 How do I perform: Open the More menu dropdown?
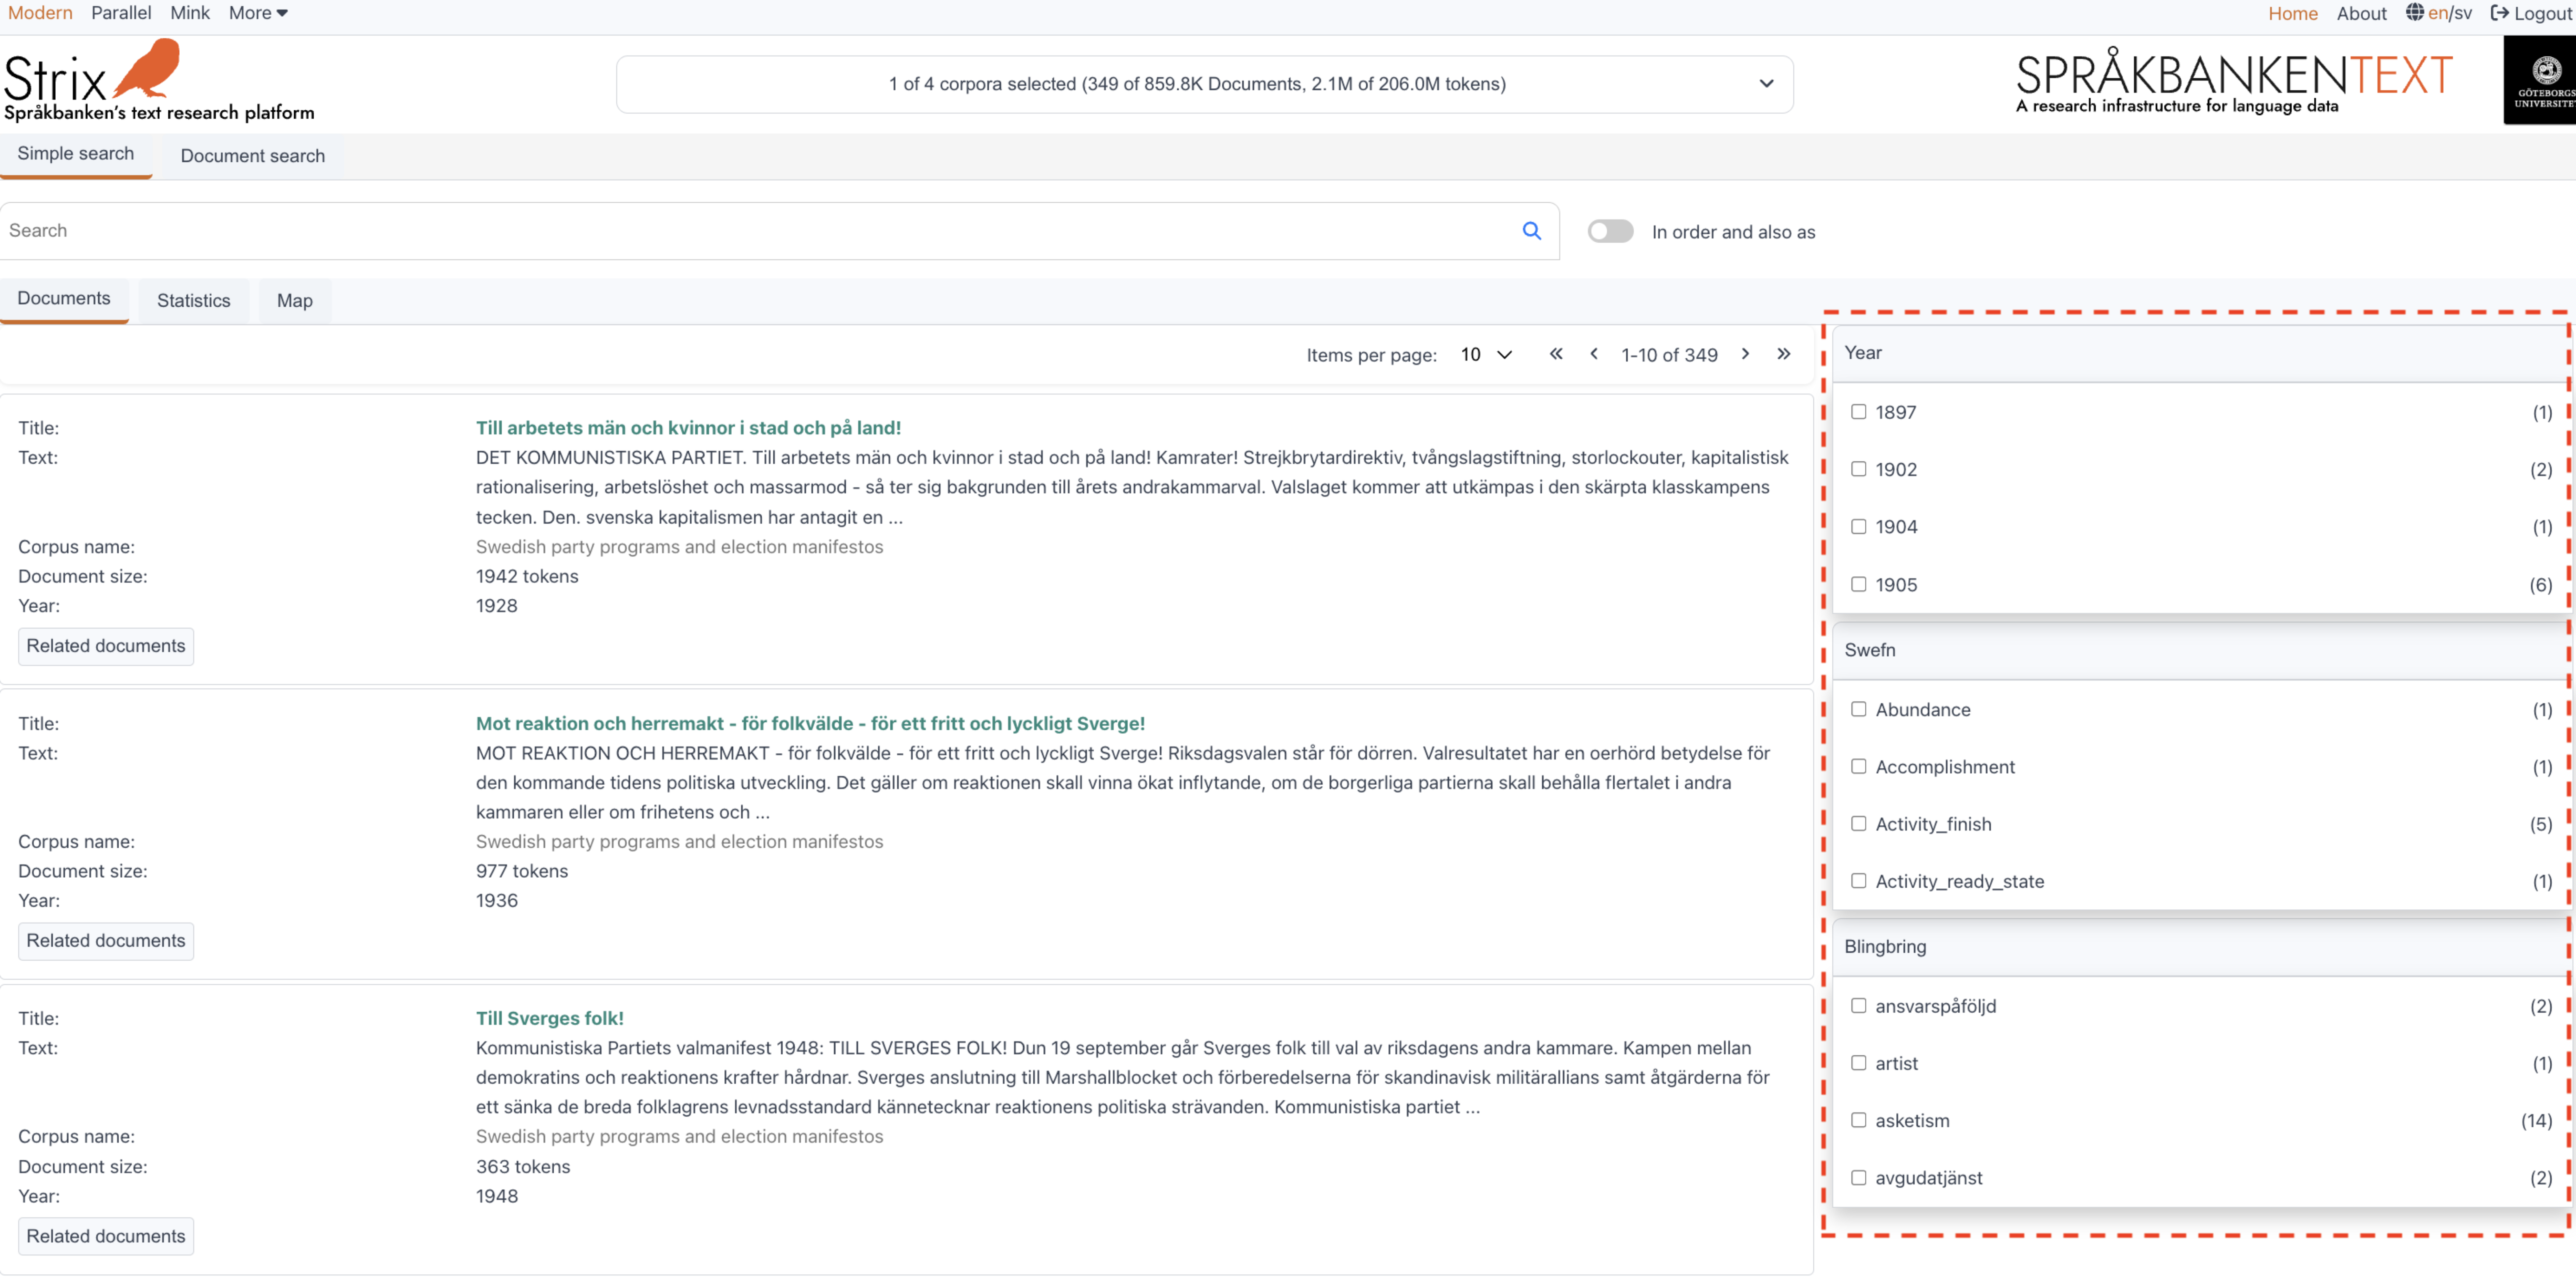point(258,13)
